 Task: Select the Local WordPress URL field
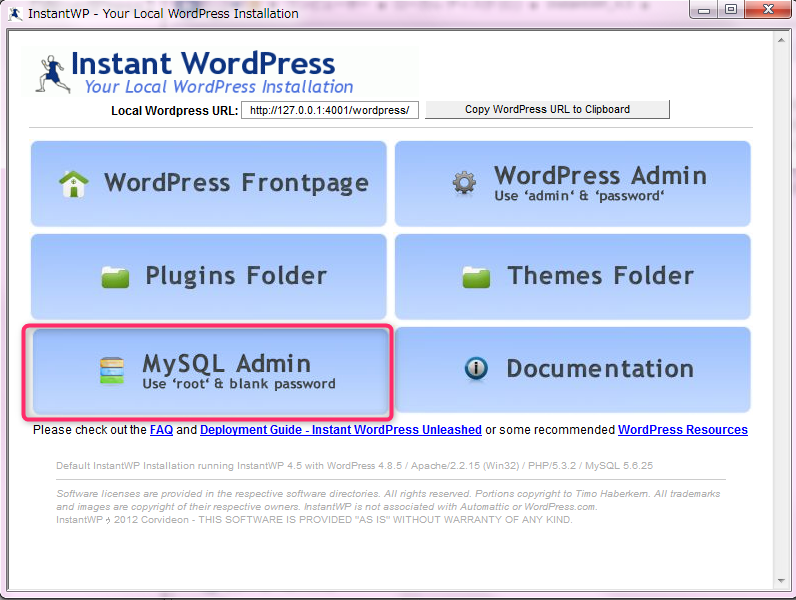tap(329, 110)
